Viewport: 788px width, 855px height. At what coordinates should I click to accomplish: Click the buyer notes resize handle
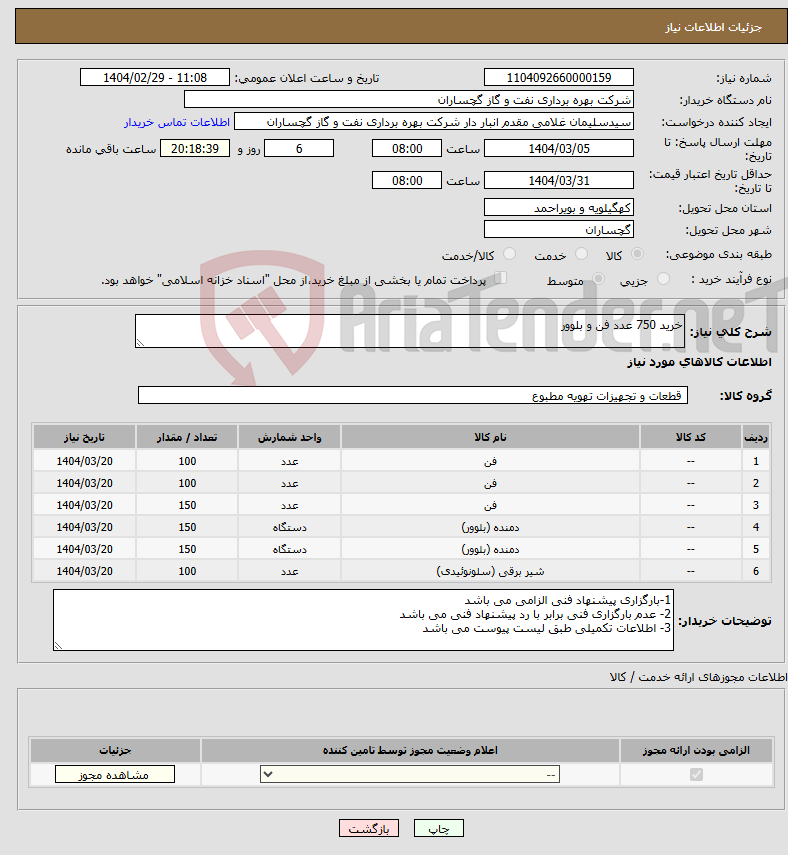tap(58, 646)
